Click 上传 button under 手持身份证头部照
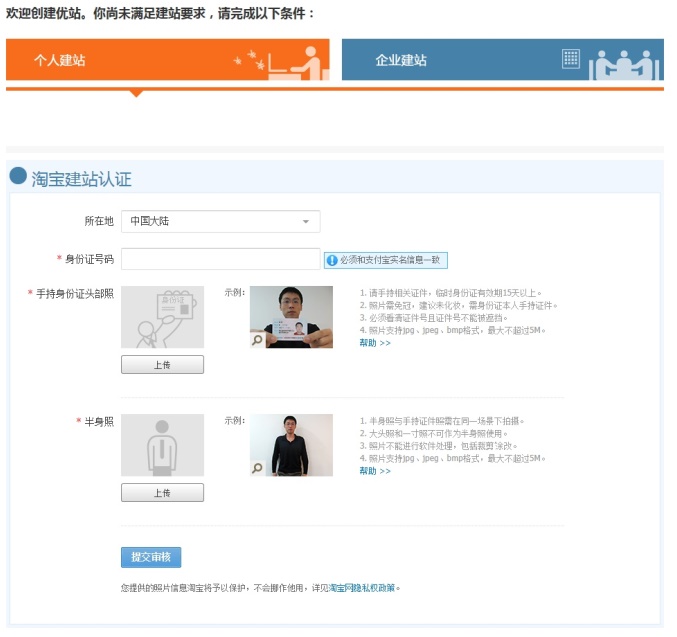The height and width of the screenshot is (637, 677). [162, 365]
